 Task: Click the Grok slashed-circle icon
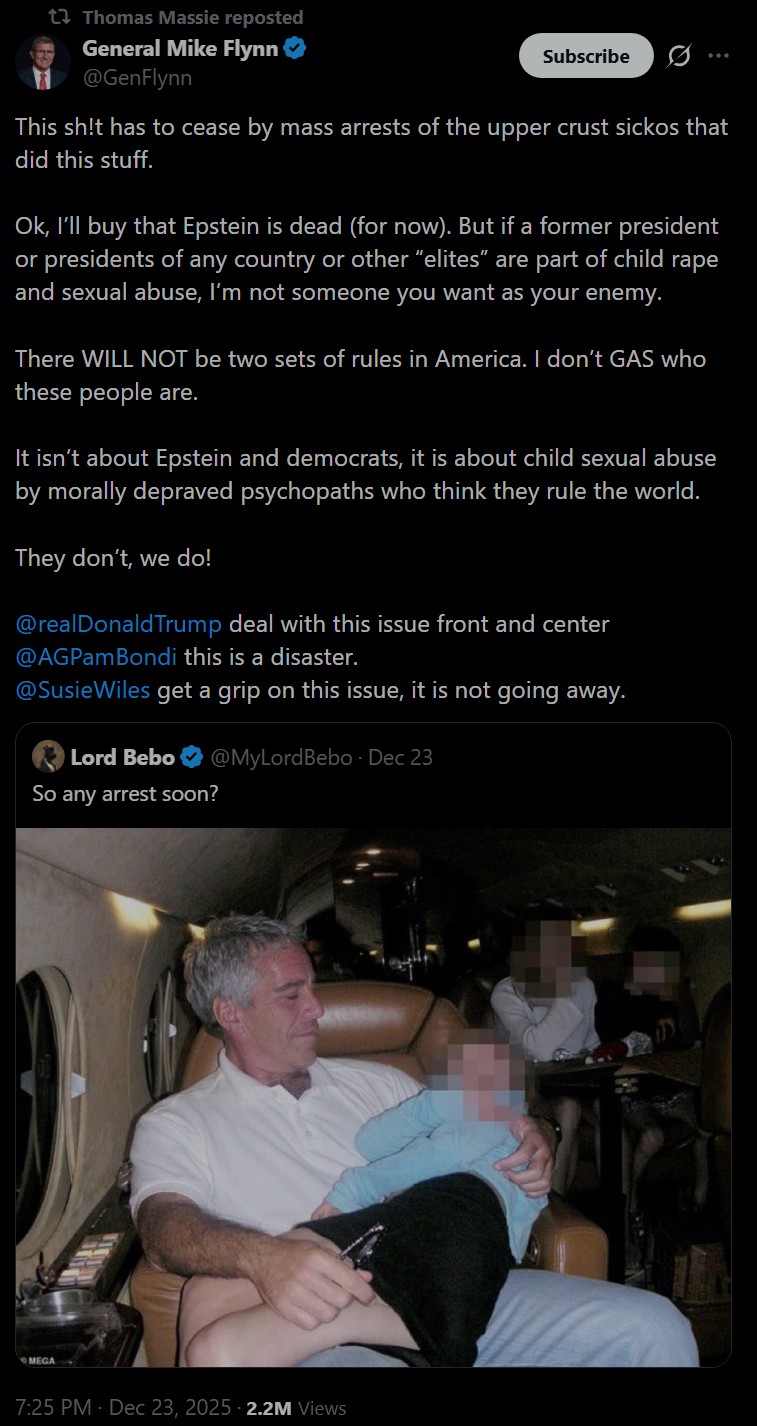(678, 57)
